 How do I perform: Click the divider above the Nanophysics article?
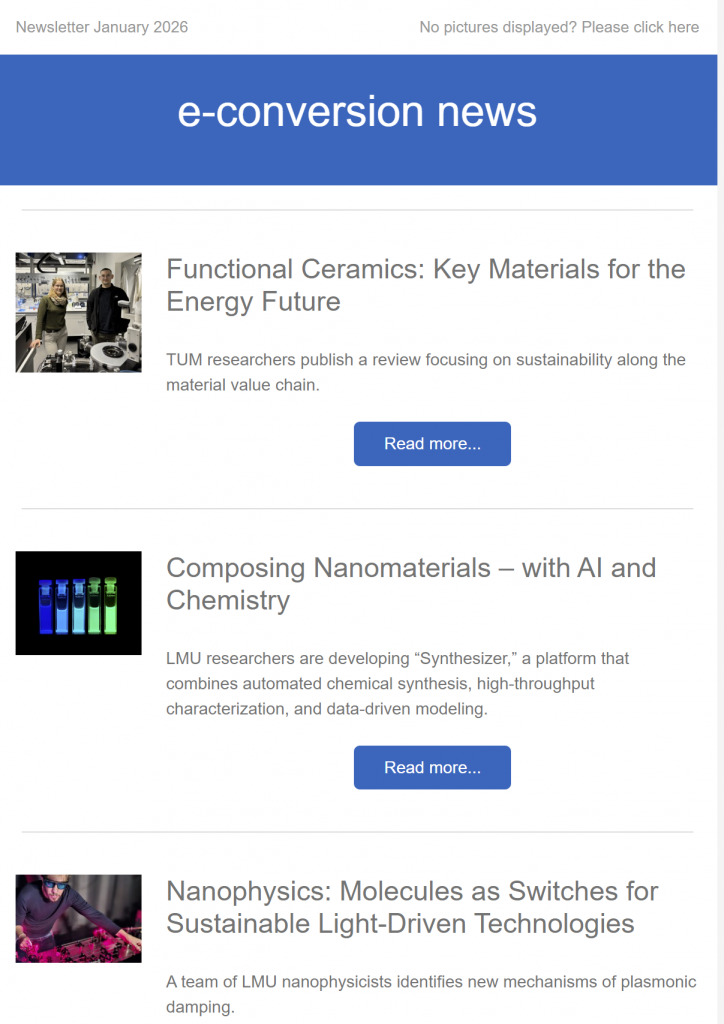[357, 832]
